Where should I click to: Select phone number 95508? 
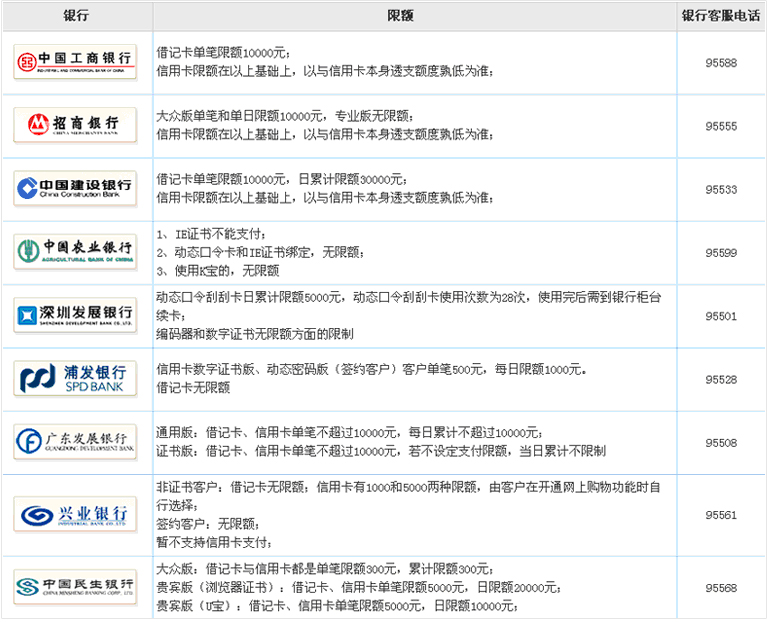point(721,443)
